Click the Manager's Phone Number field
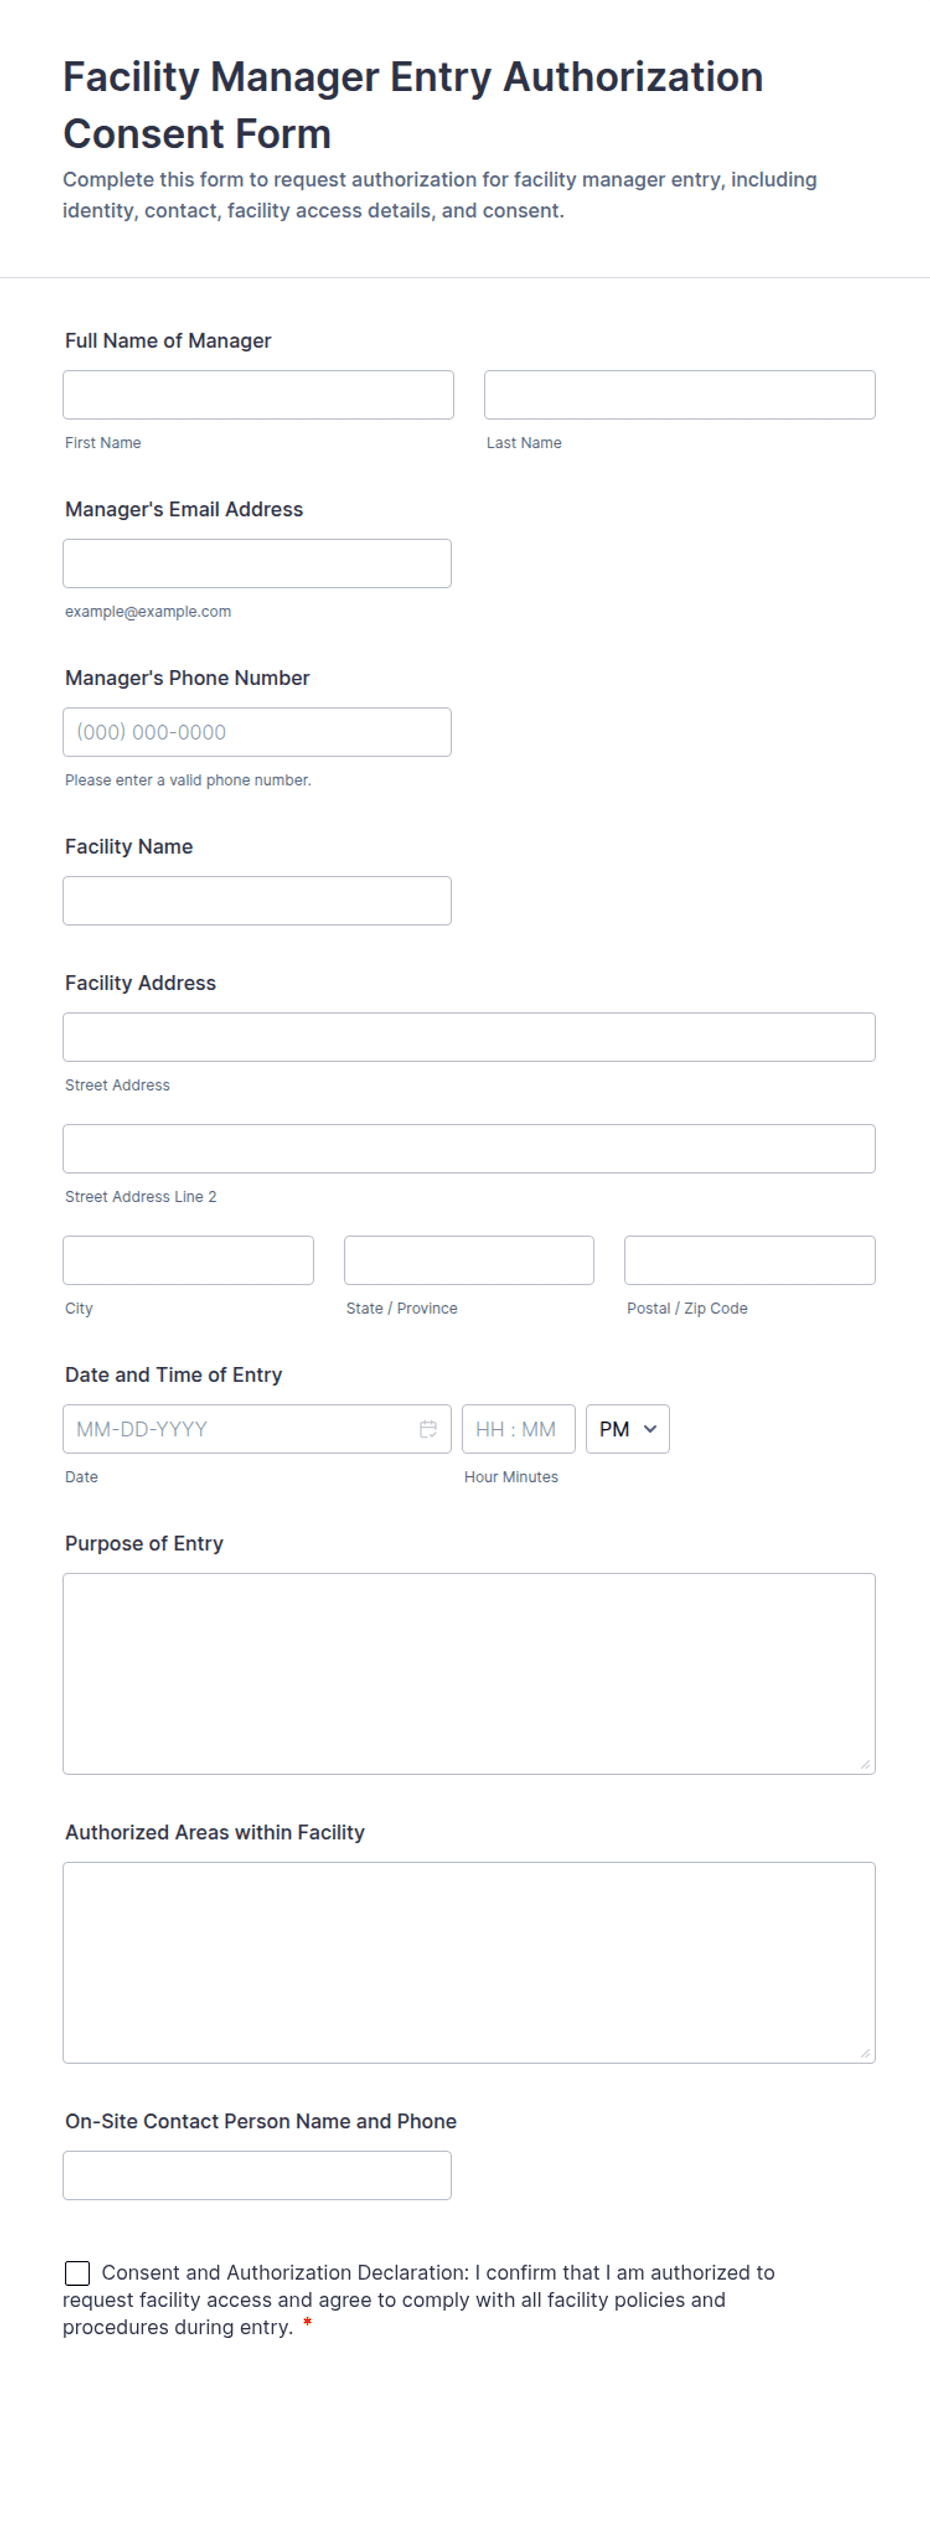Image resolution: width=930 pixels, height=2546 pixels. pos(257,732)
